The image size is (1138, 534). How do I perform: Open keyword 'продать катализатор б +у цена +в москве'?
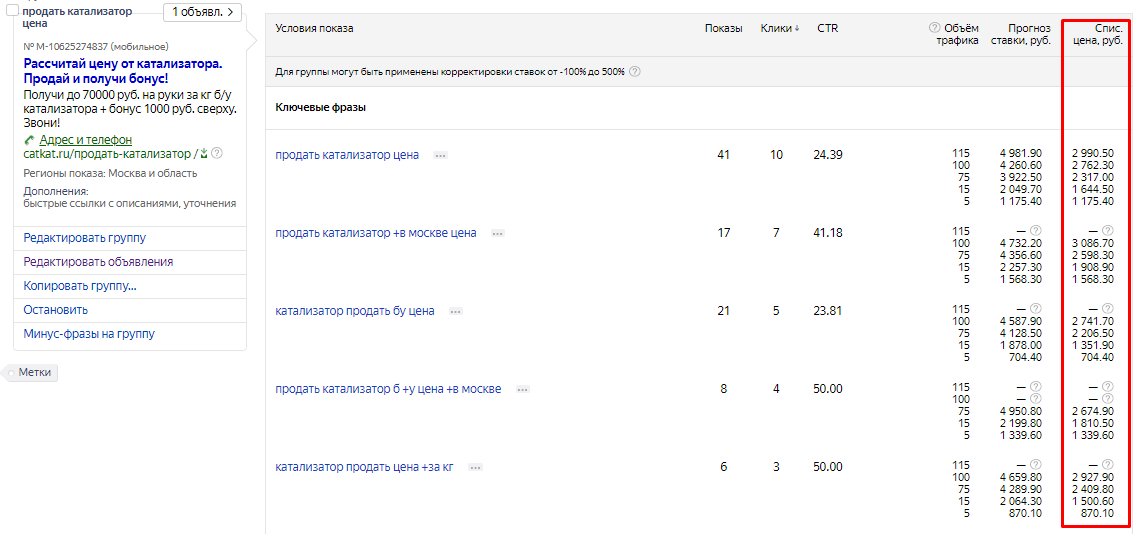point(388,389)
